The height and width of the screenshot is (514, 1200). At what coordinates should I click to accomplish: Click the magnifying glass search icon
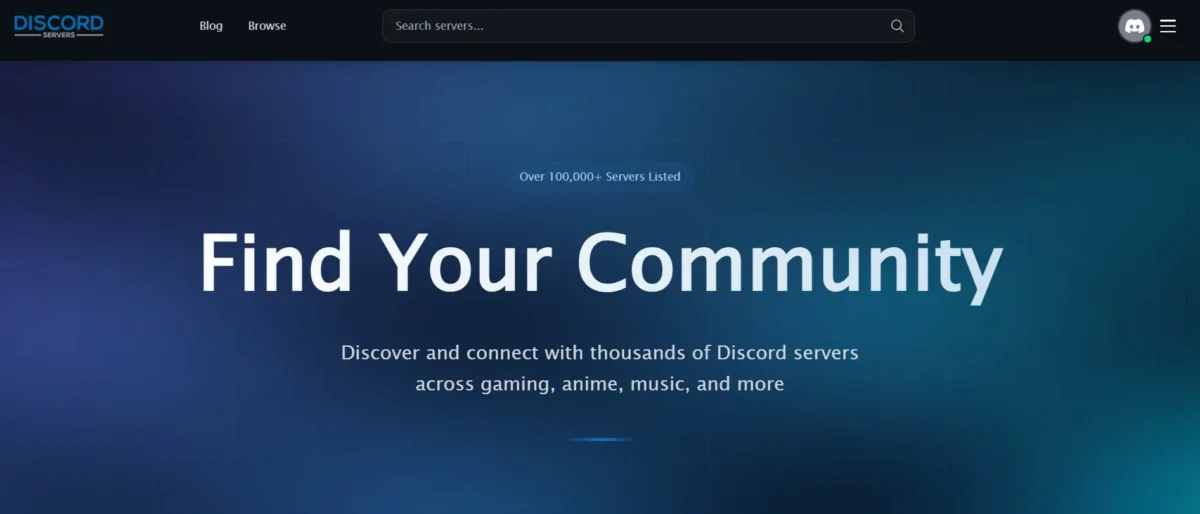click(897, 26)
